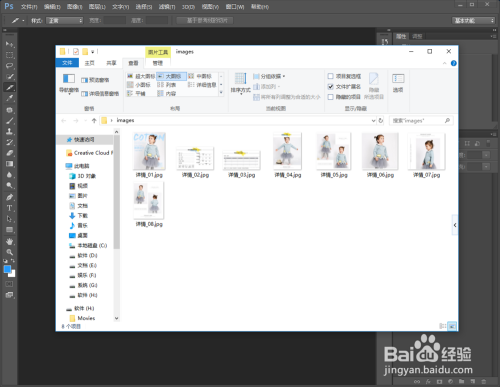Toggle file name extensions checkbox
500x387 pixels.
coord(344,87)
